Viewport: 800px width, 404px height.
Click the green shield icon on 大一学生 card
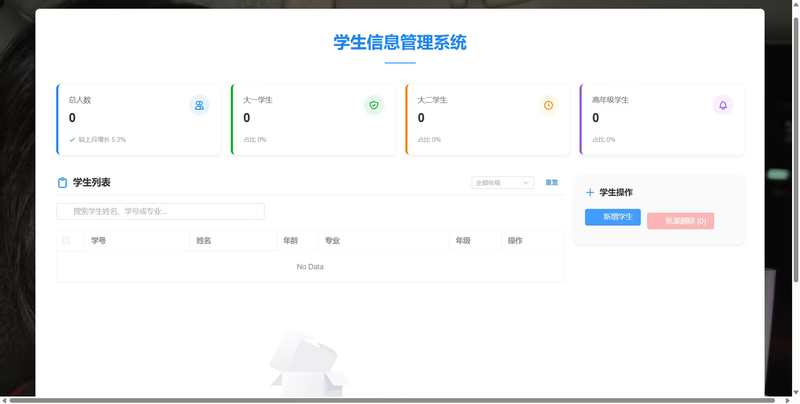pyautogui.click(x=374, y=105)
